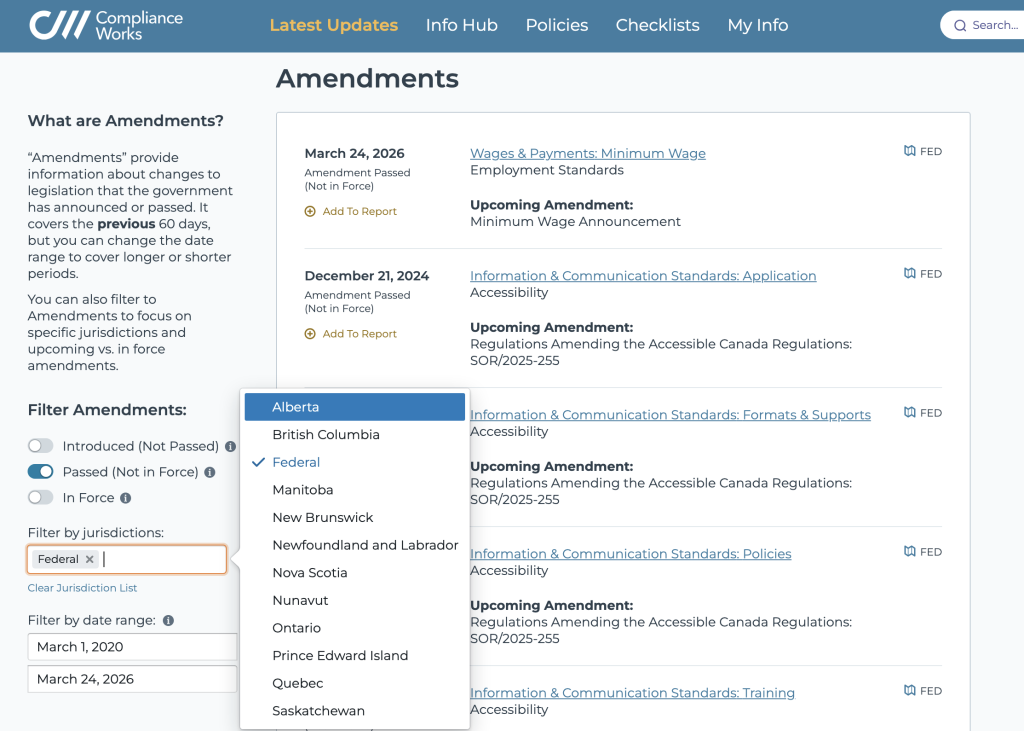Remove the Federal jurisdiction tag
This screenshot has height=731, width=1024.
(90, 560)
